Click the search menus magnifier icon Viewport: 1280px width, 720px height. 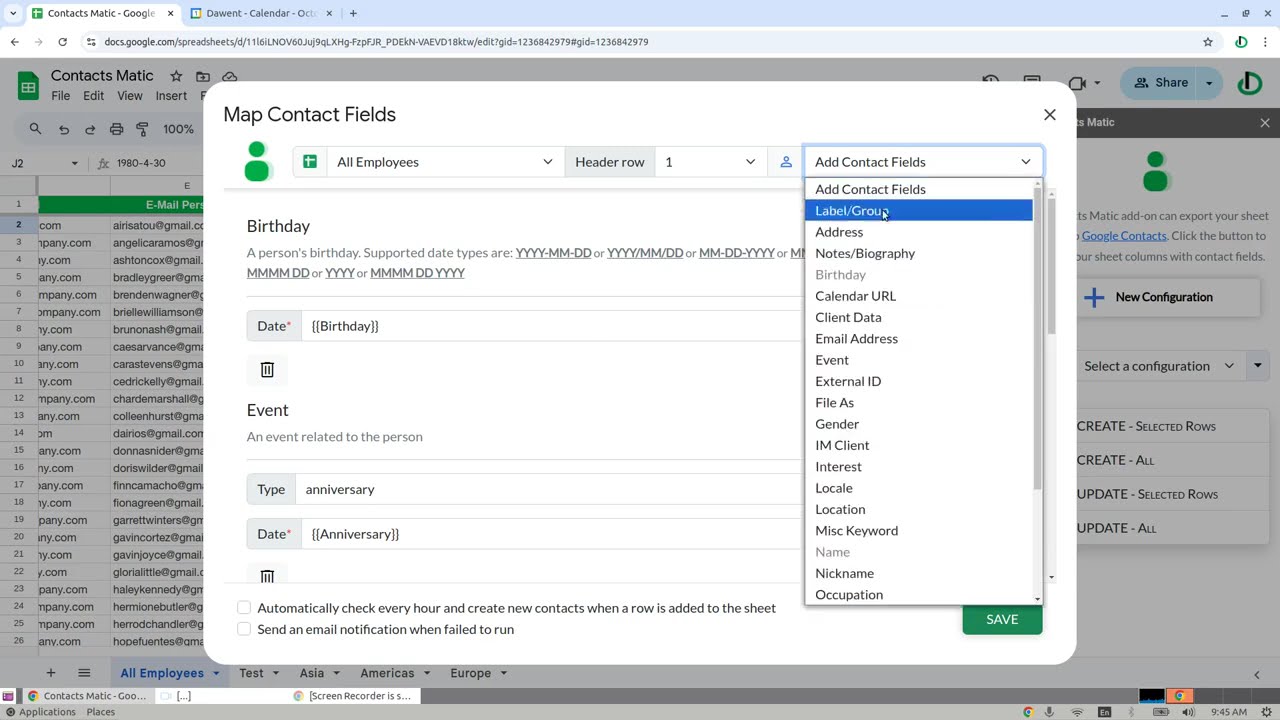click(36, 129)
